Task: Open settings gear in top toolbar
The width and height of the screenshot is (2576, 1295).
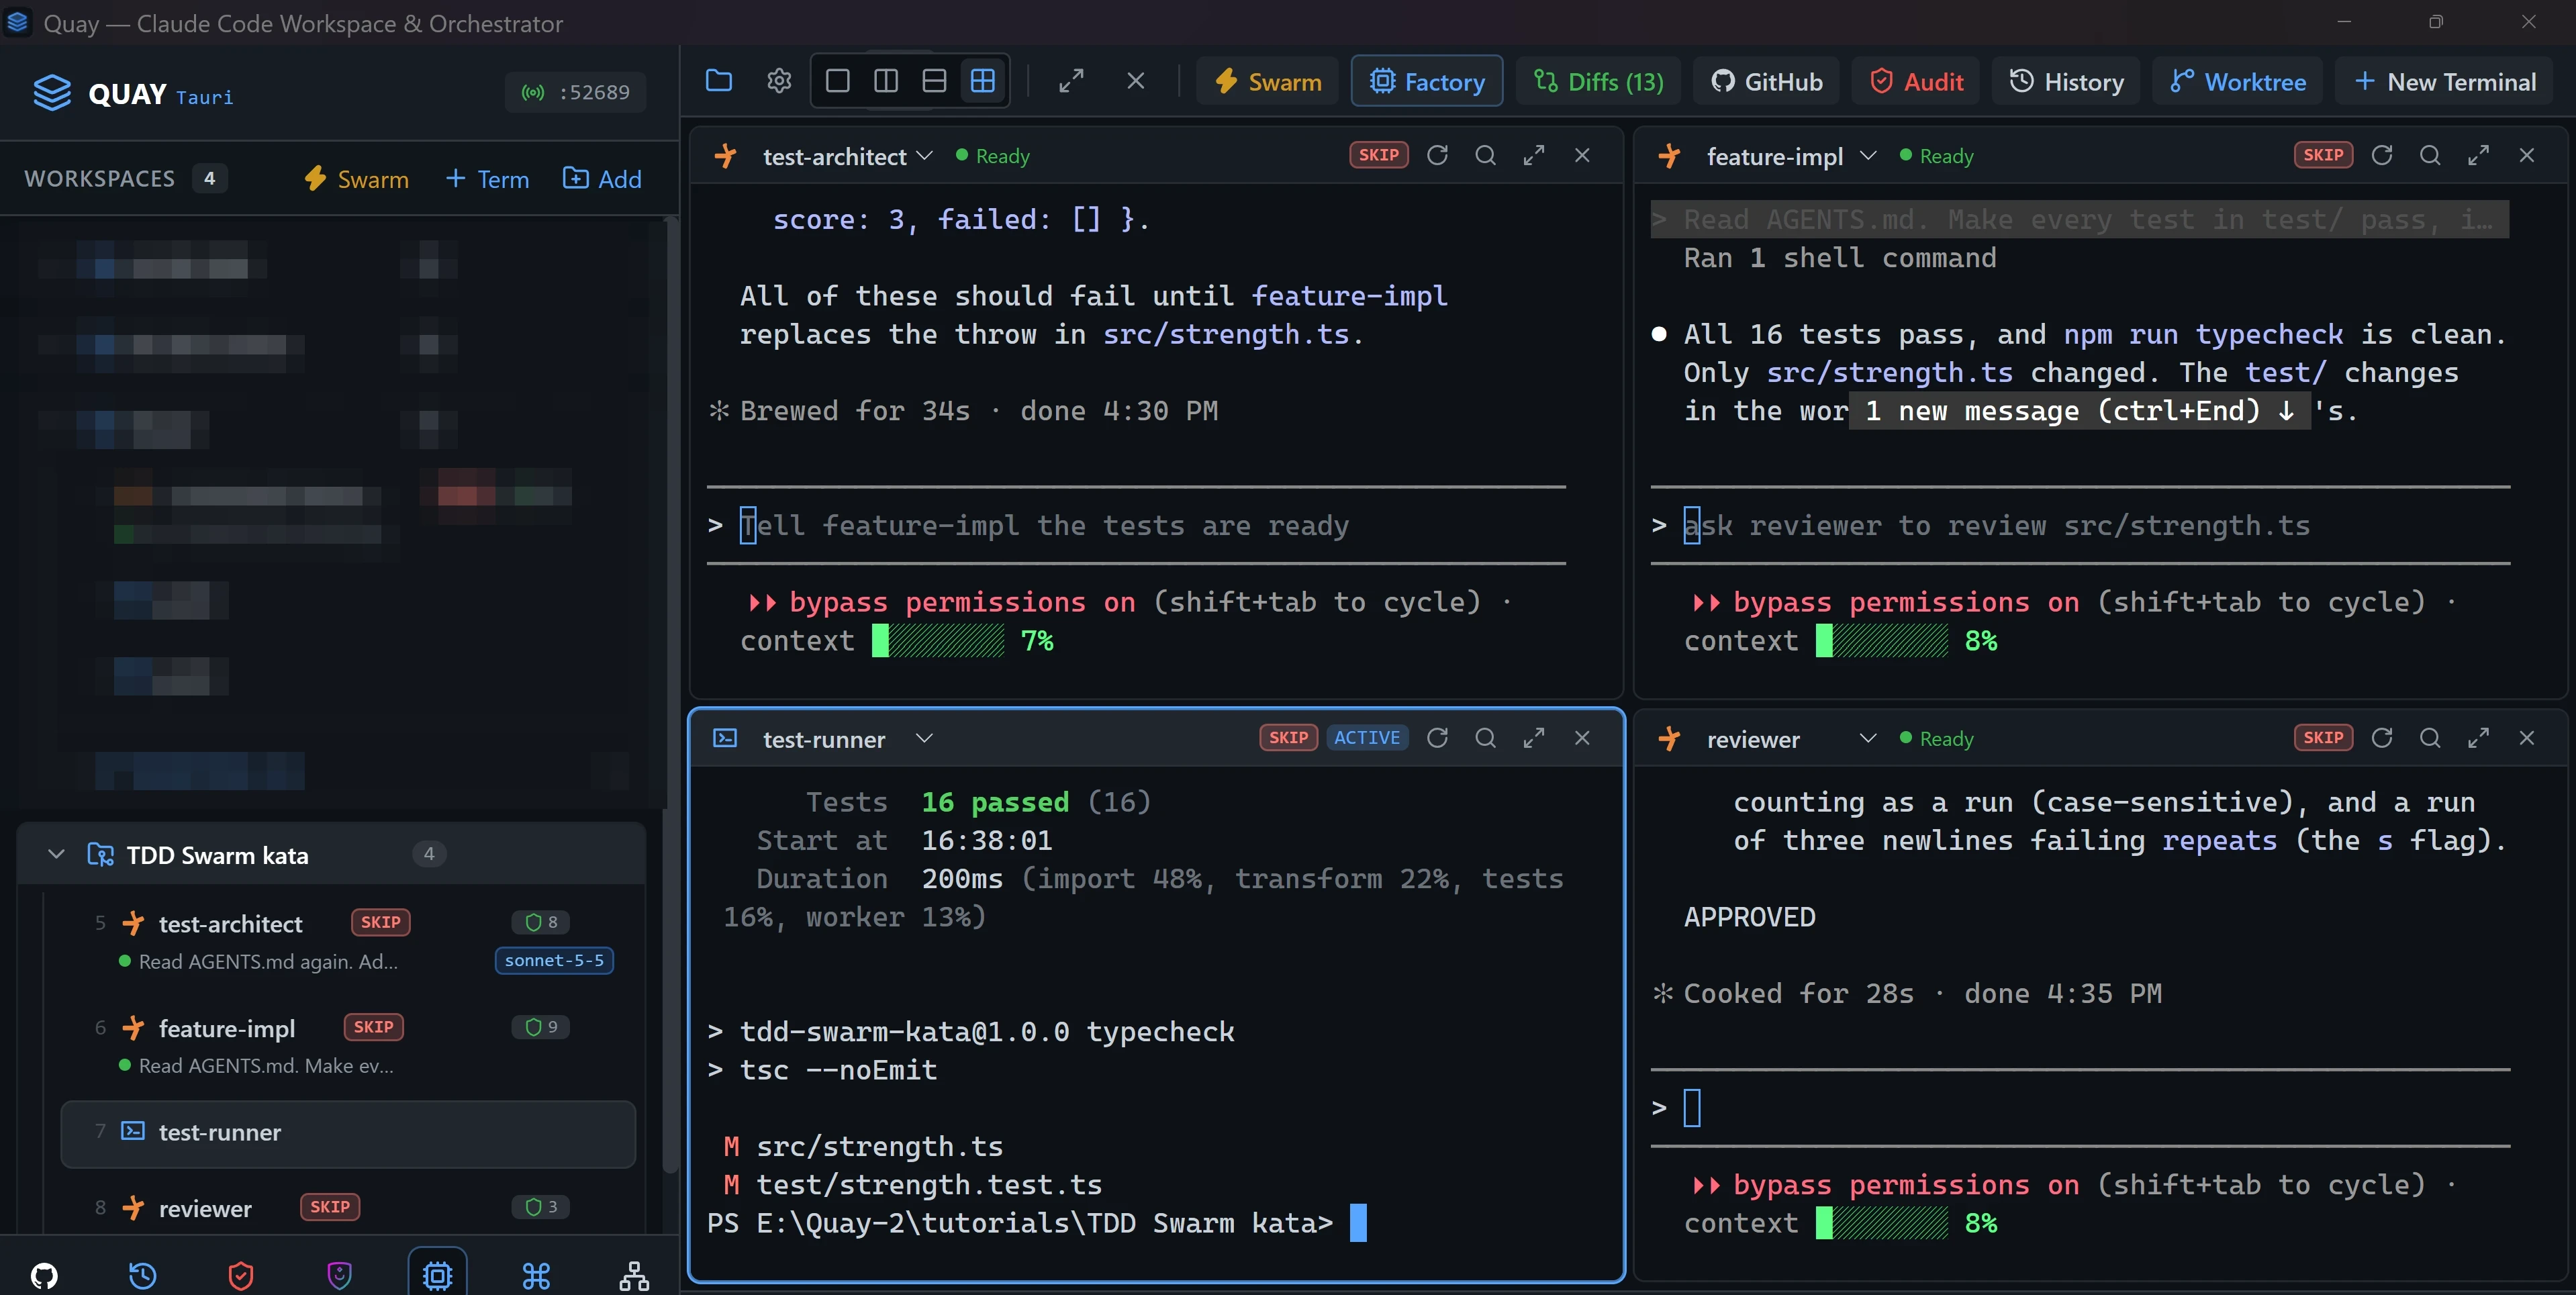Action: click(779, 81)
